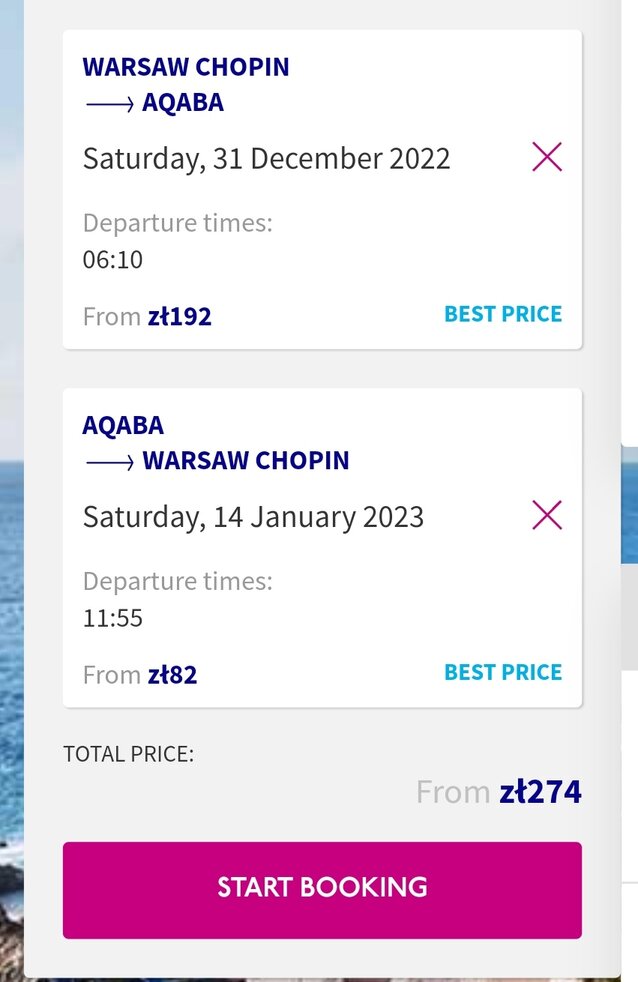
Task: Click the TOTAL PRICE label
Action: click(128, 754)
